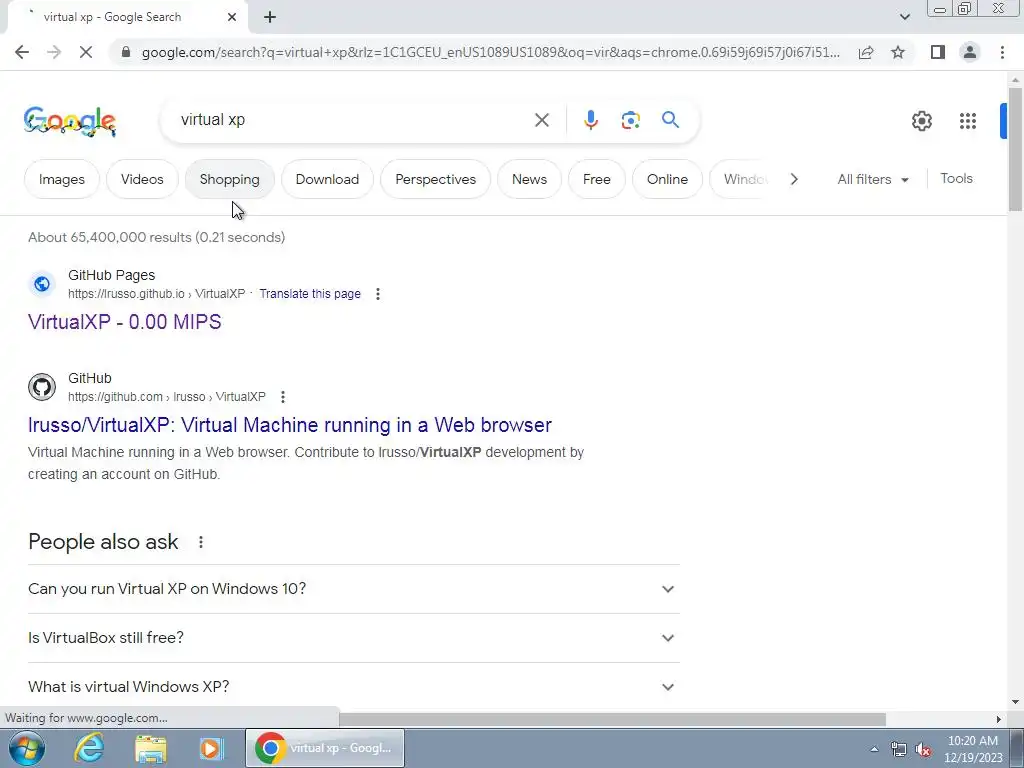The image size is (1024, 768).
Task: Open the Chrome three-dot menu
Action: click(1002, 52)
